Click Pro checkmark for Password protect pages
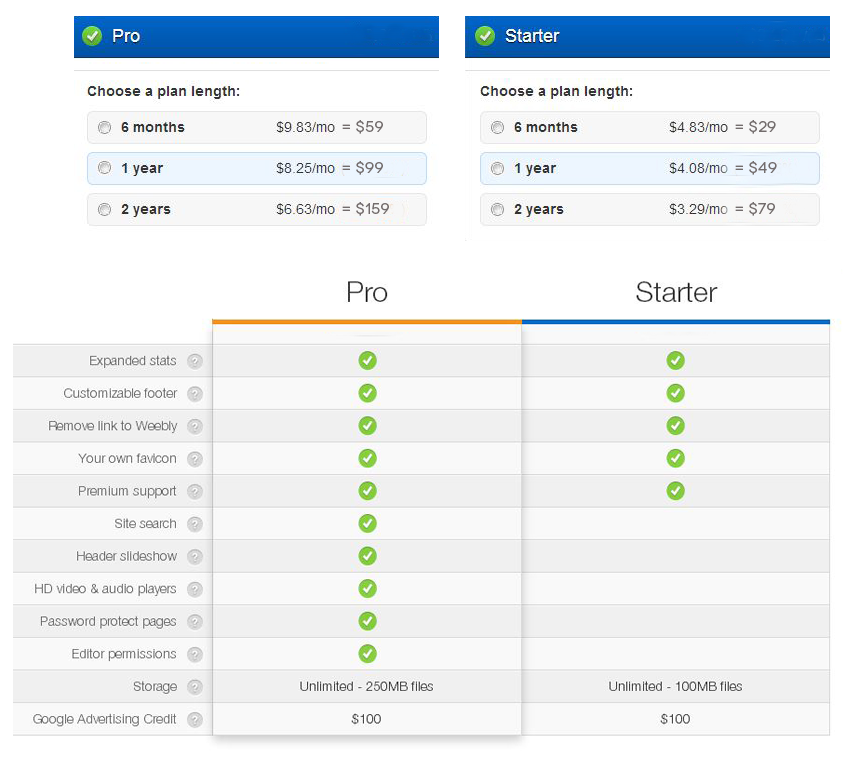This screenshot has width=843, height=762. [x=368, y=621]
